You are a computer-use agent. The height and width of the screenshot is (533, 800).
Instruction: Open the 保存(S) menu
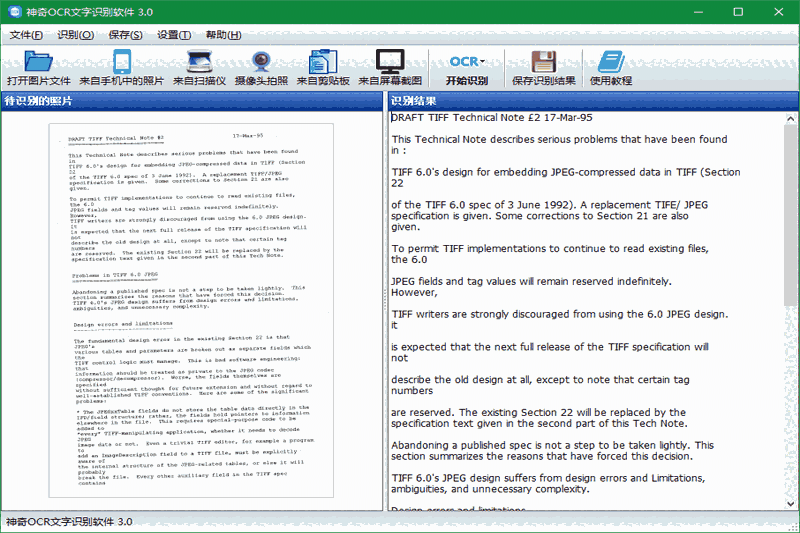coord(126,35)
